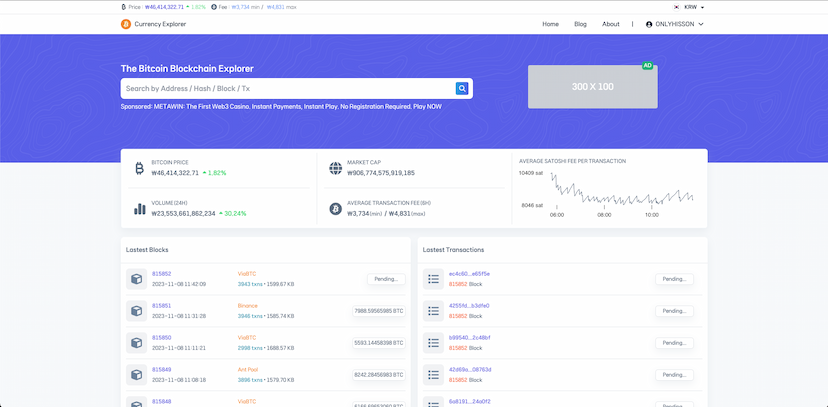Click the green AD badge on the banner

(x=647, y=65)
